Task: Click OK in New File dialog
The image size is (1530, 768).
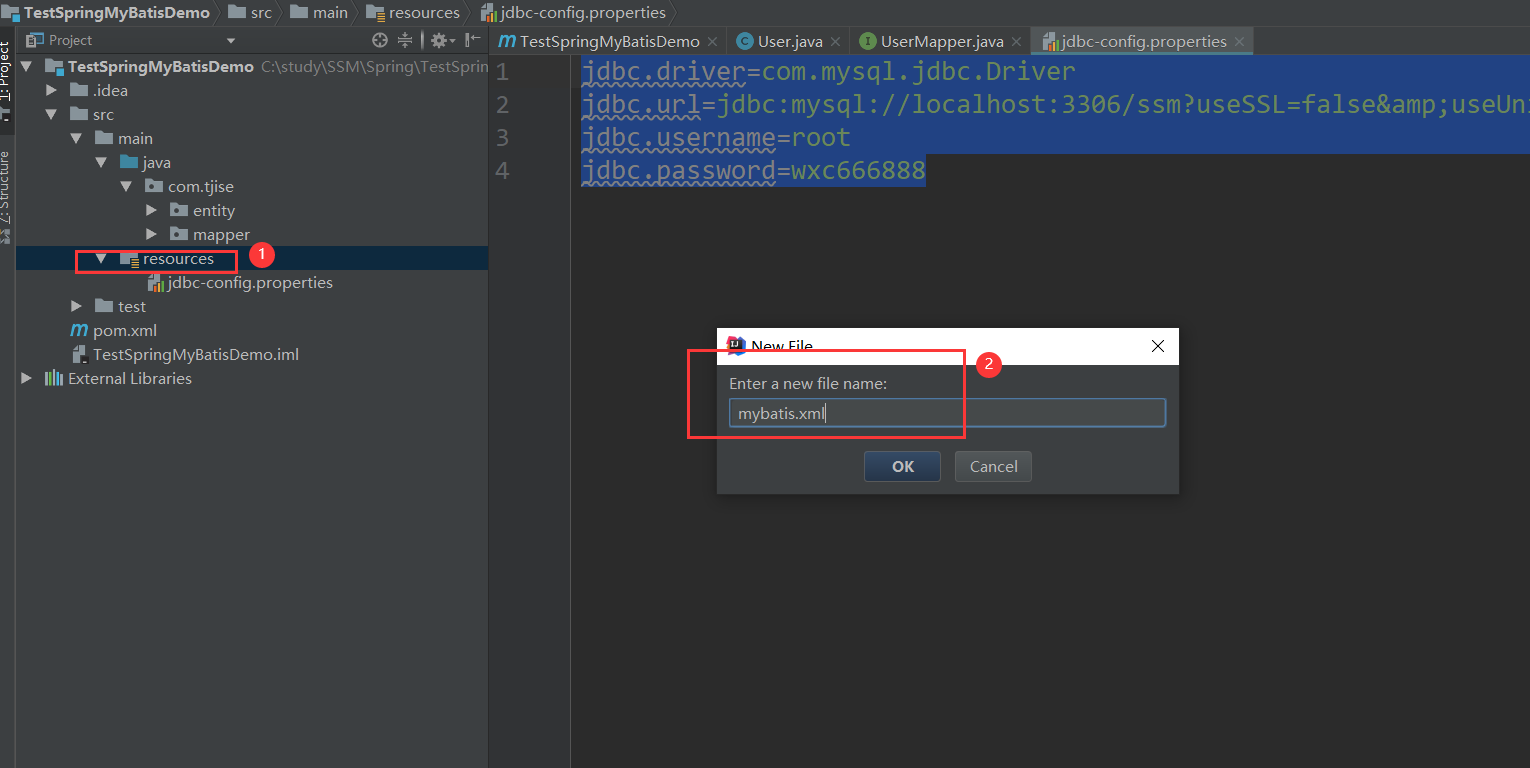Action: 902,466
